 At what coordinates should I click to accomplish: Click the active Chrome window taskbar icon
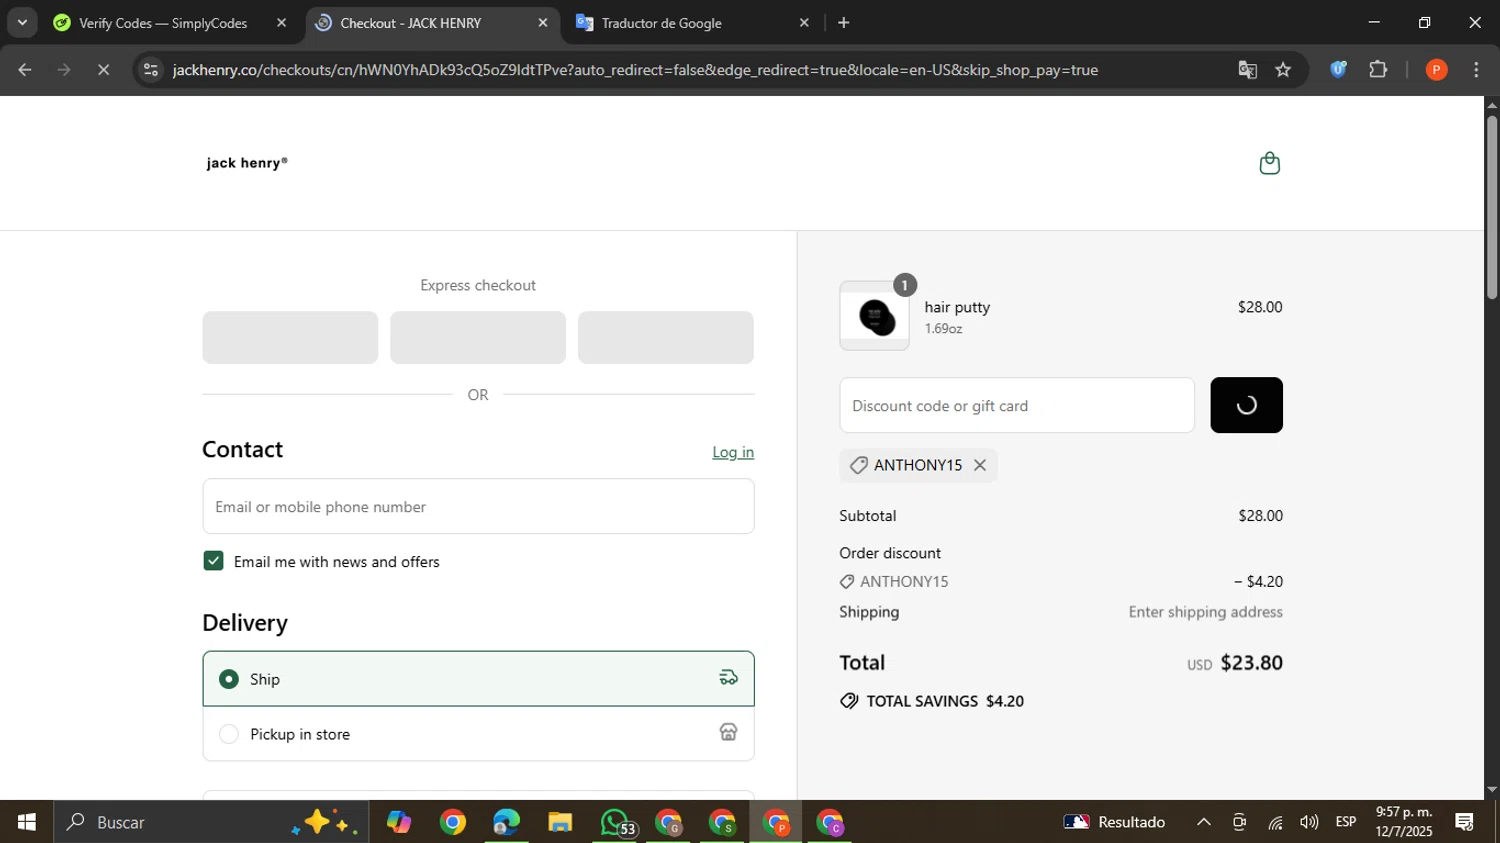coord(777,822)
